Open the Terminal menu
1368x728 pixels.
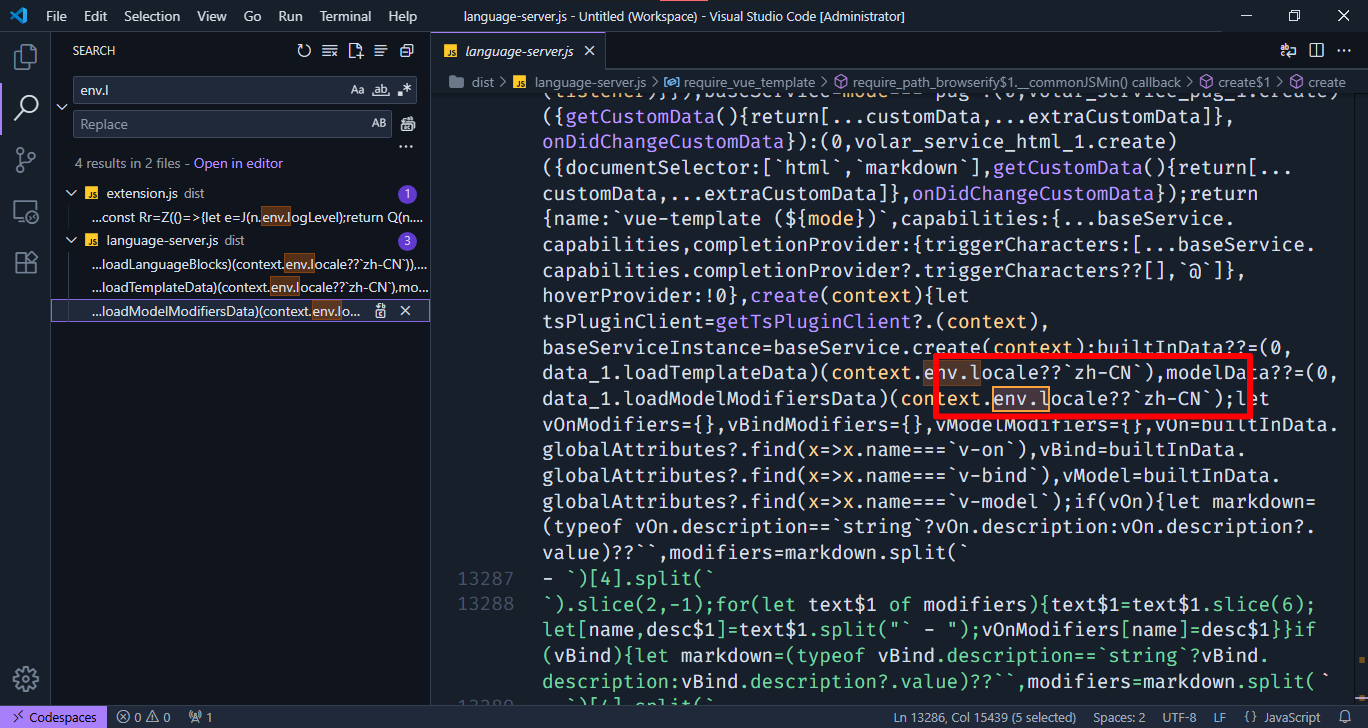(346, 16)
